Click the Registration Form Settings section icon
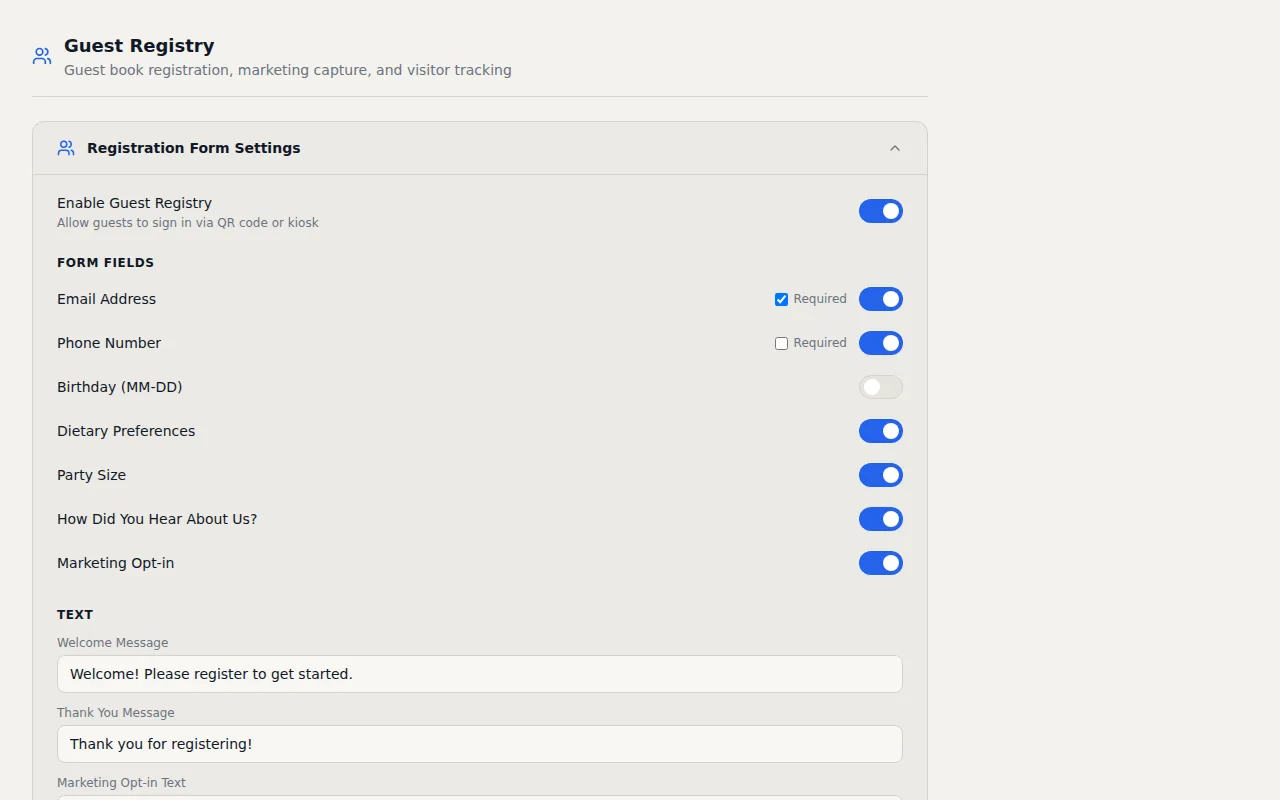Screen dimensions: 1280x800 click(66, 147)
